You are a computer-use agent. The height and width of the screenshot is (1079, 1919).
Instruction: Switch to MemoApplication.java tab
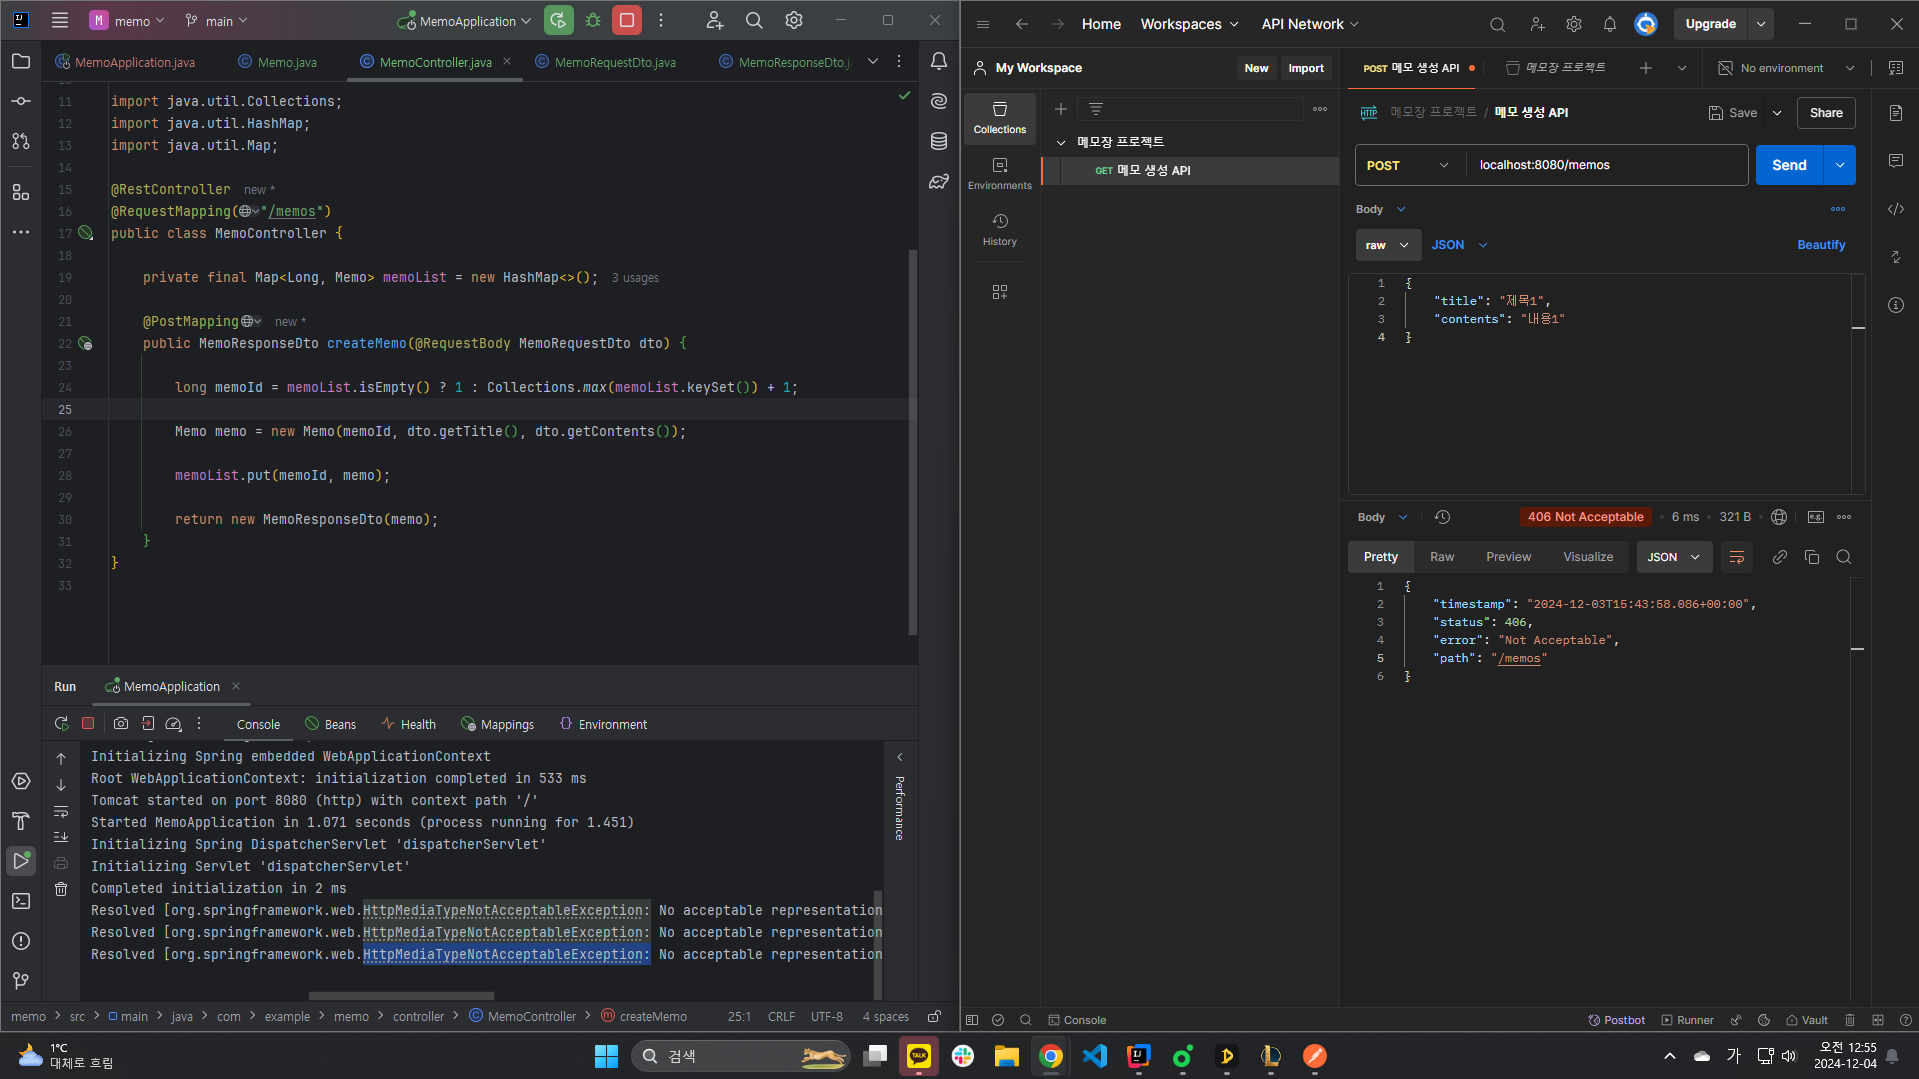tap(126, 62)
